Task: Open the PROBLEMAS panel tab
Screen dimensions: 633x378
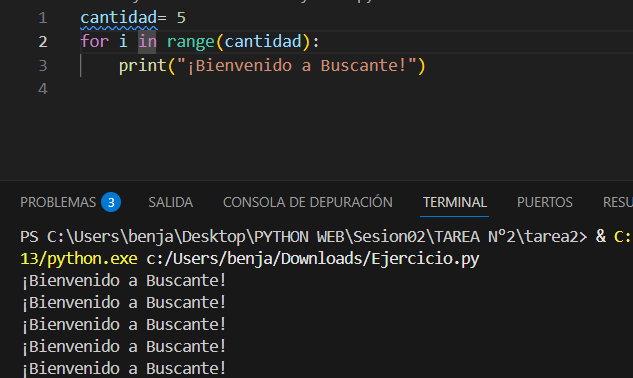Action: pyautogui.click(x=58, y=202)
